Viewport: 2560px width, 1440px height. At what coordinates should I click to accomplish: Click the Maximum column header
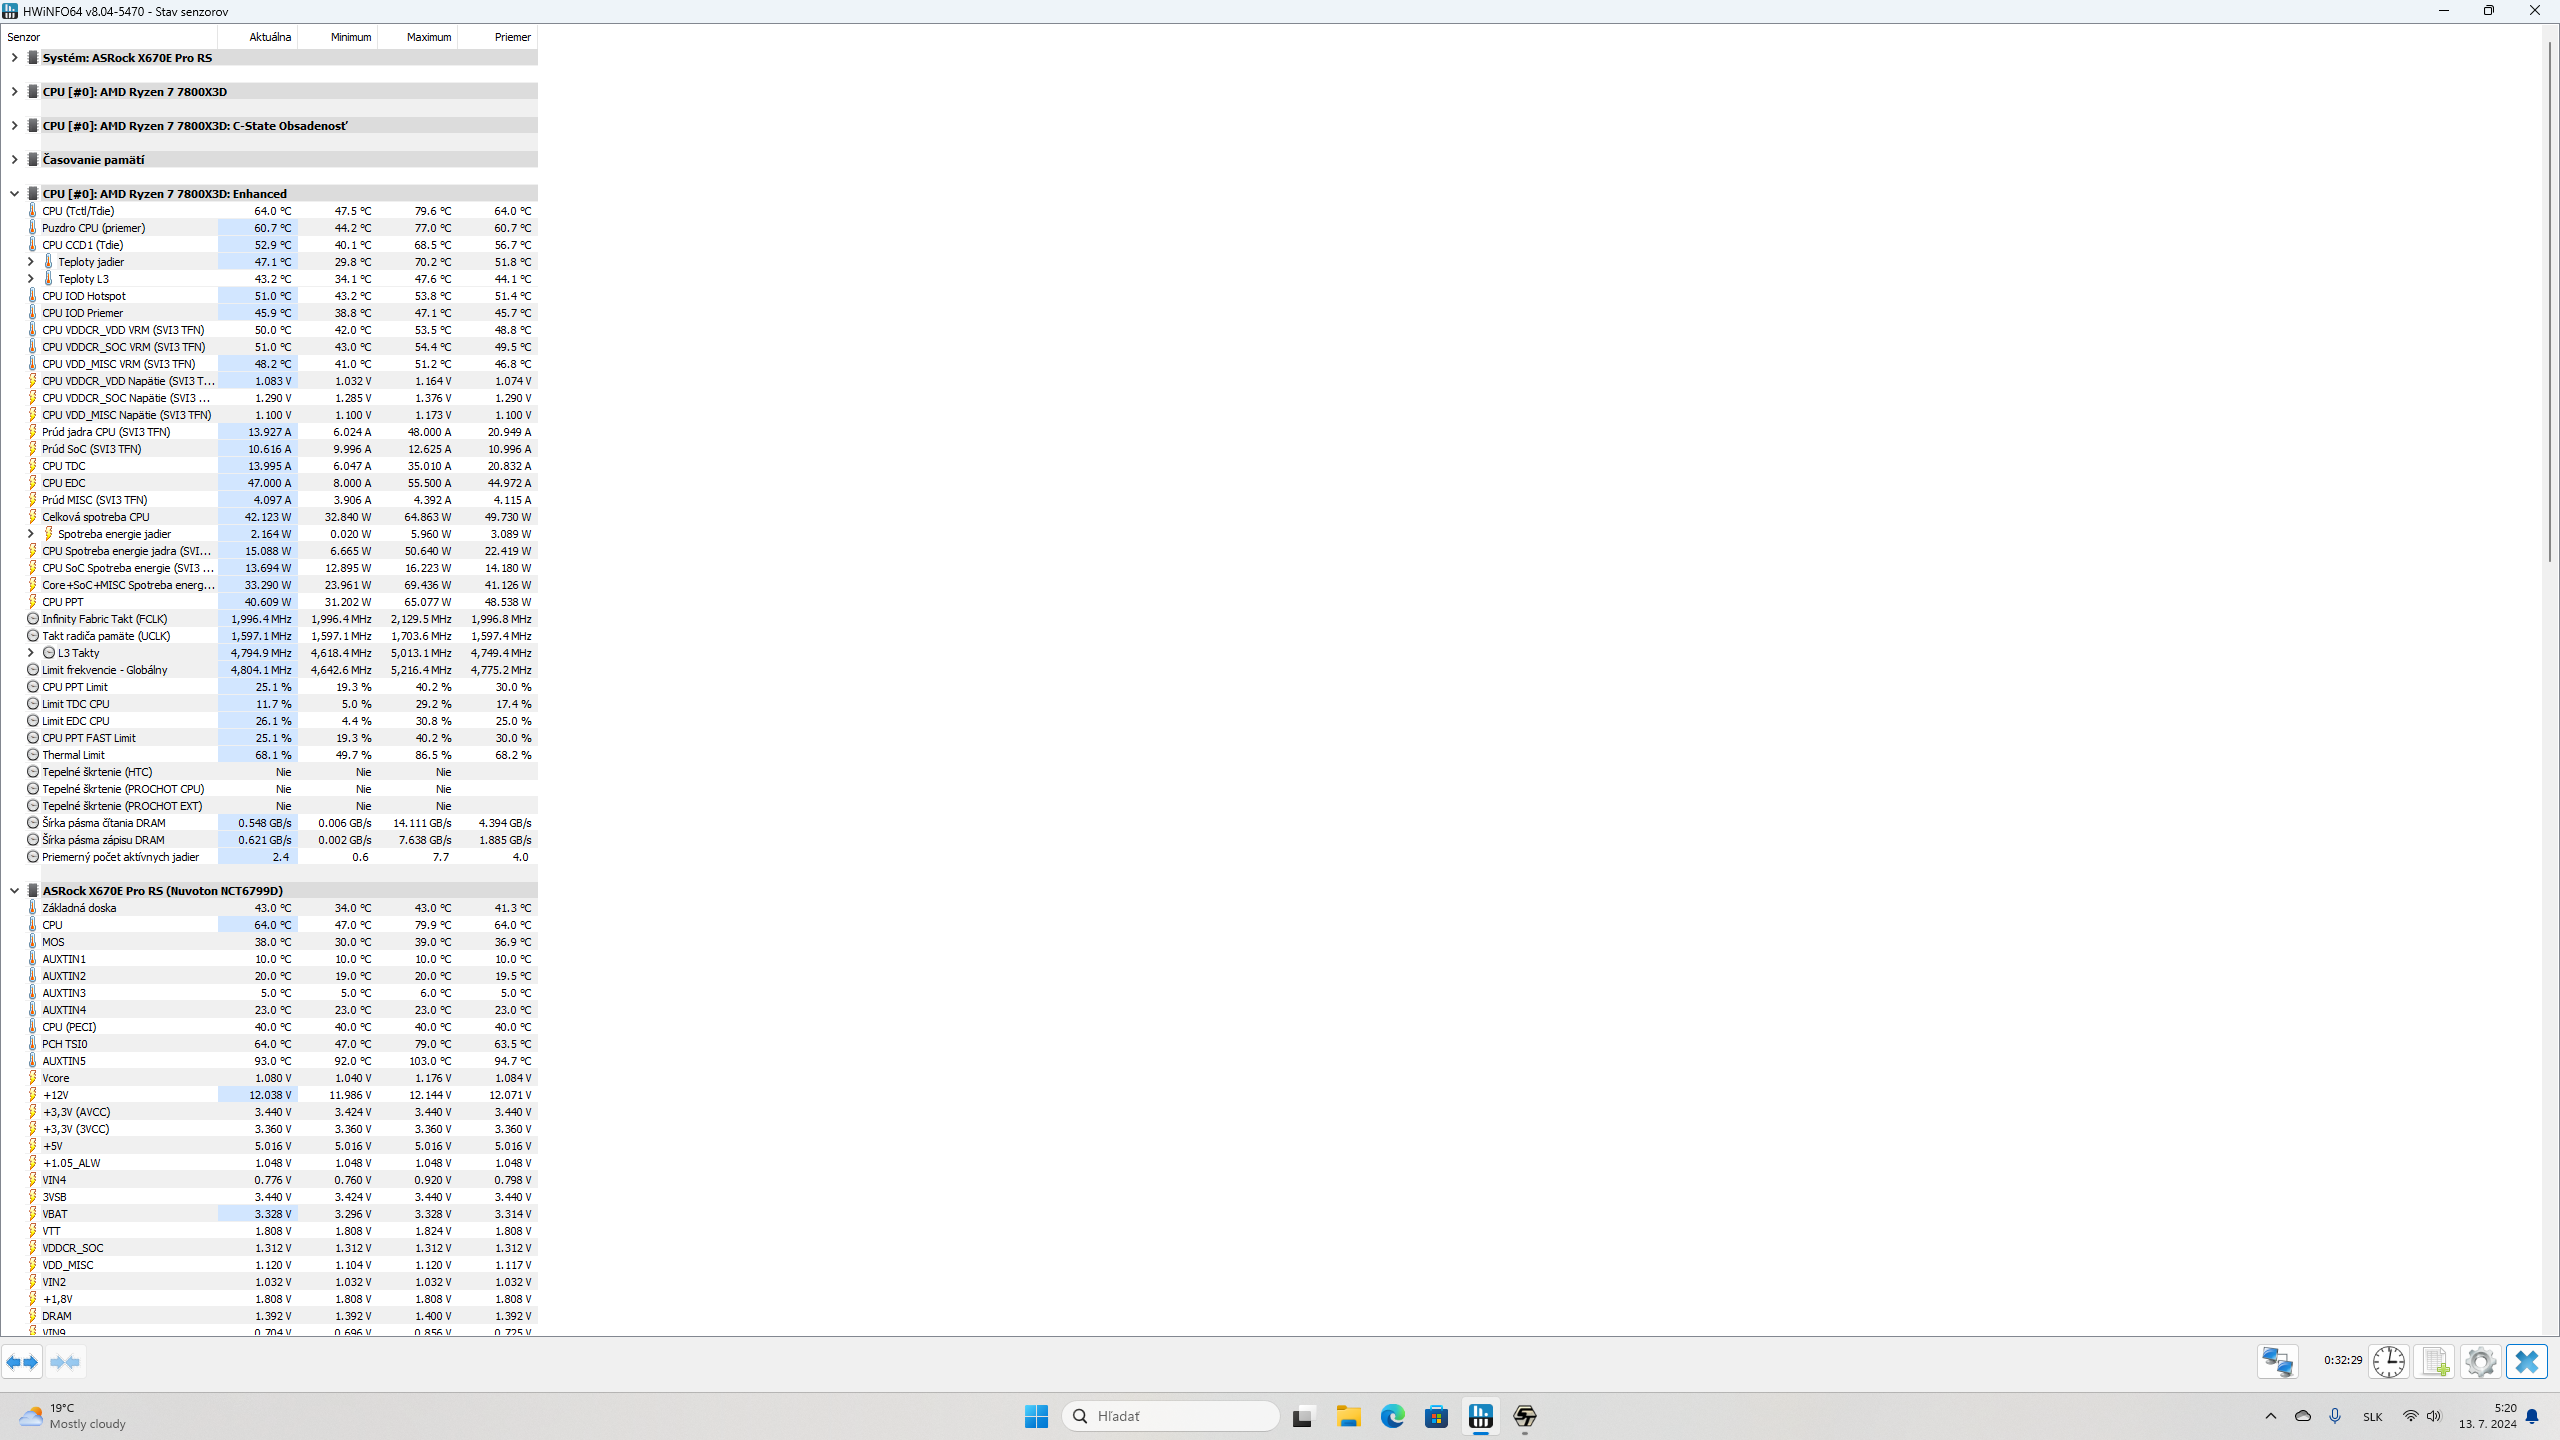coord(428,37)
